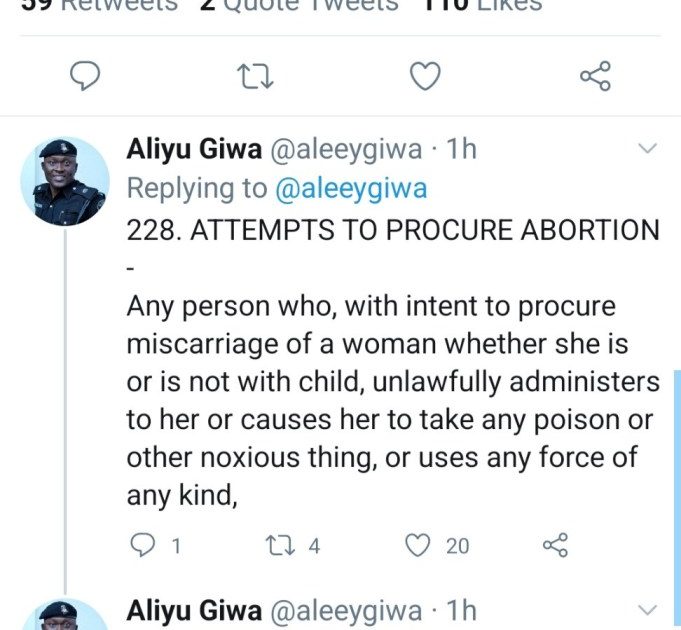
Task: Open the options chevron on the section 228 tweet
Action: click(x=647, y=150)
